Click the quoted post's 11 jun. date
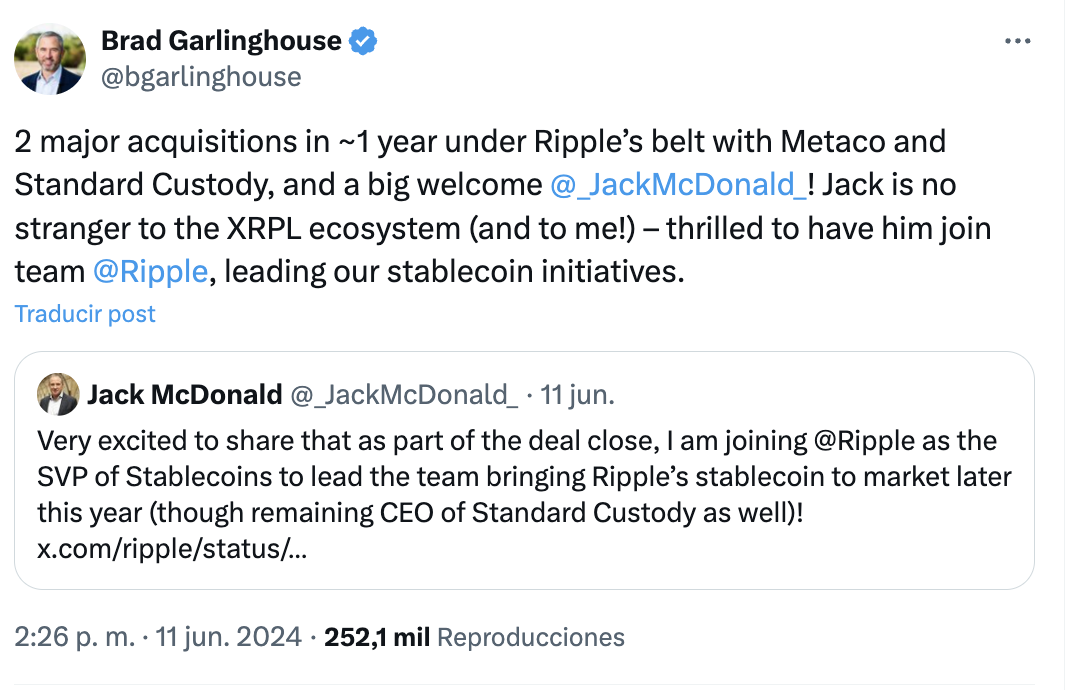1066x690 pixels. point(577,395)
